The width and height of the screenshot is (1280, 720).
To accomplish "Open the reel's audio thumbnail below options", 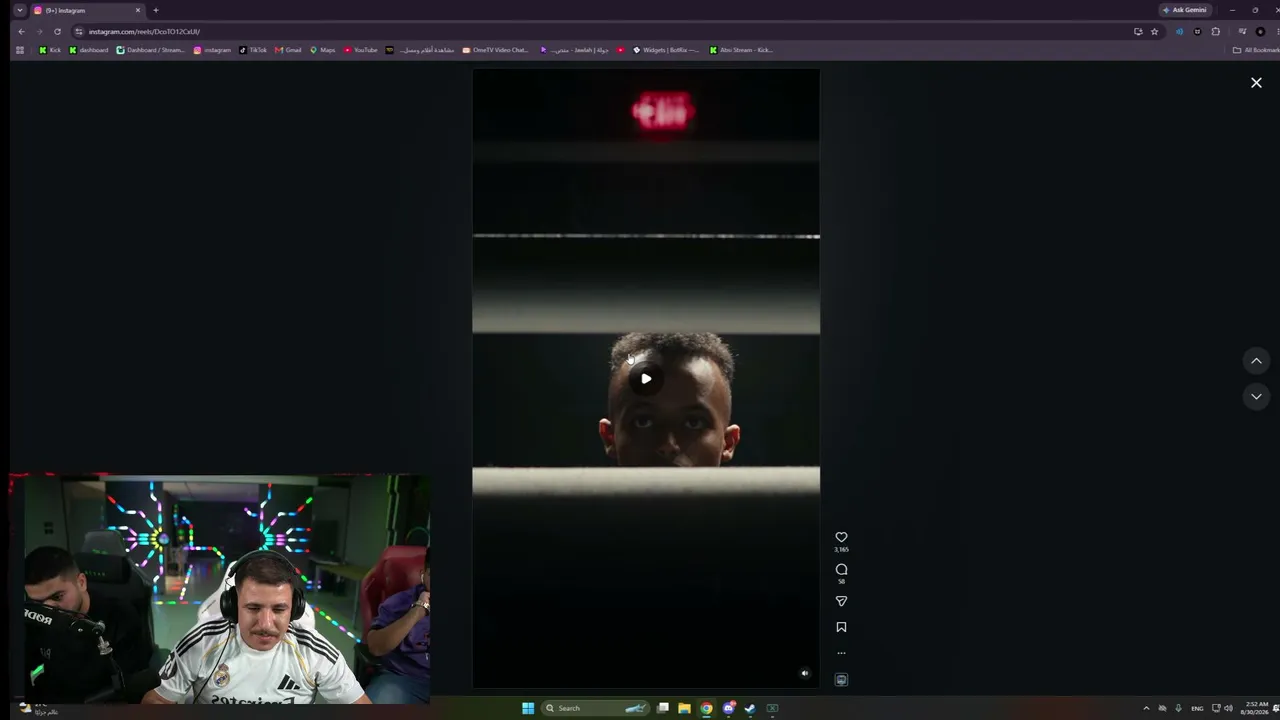I will (x=841, y=680).
